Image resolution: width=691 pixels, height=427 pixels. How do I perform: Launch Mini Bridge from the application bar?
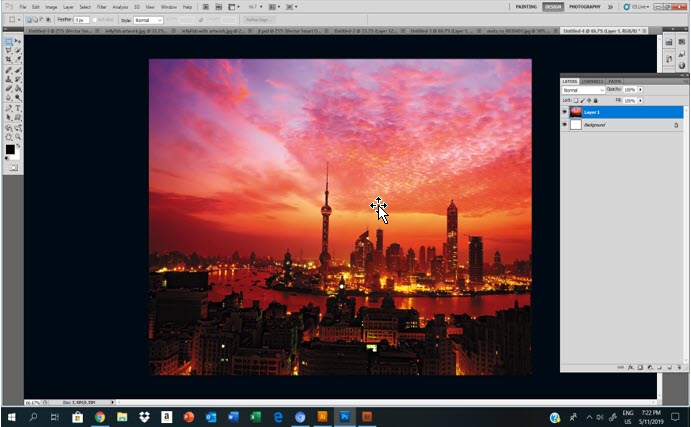[x=219, y=7]
